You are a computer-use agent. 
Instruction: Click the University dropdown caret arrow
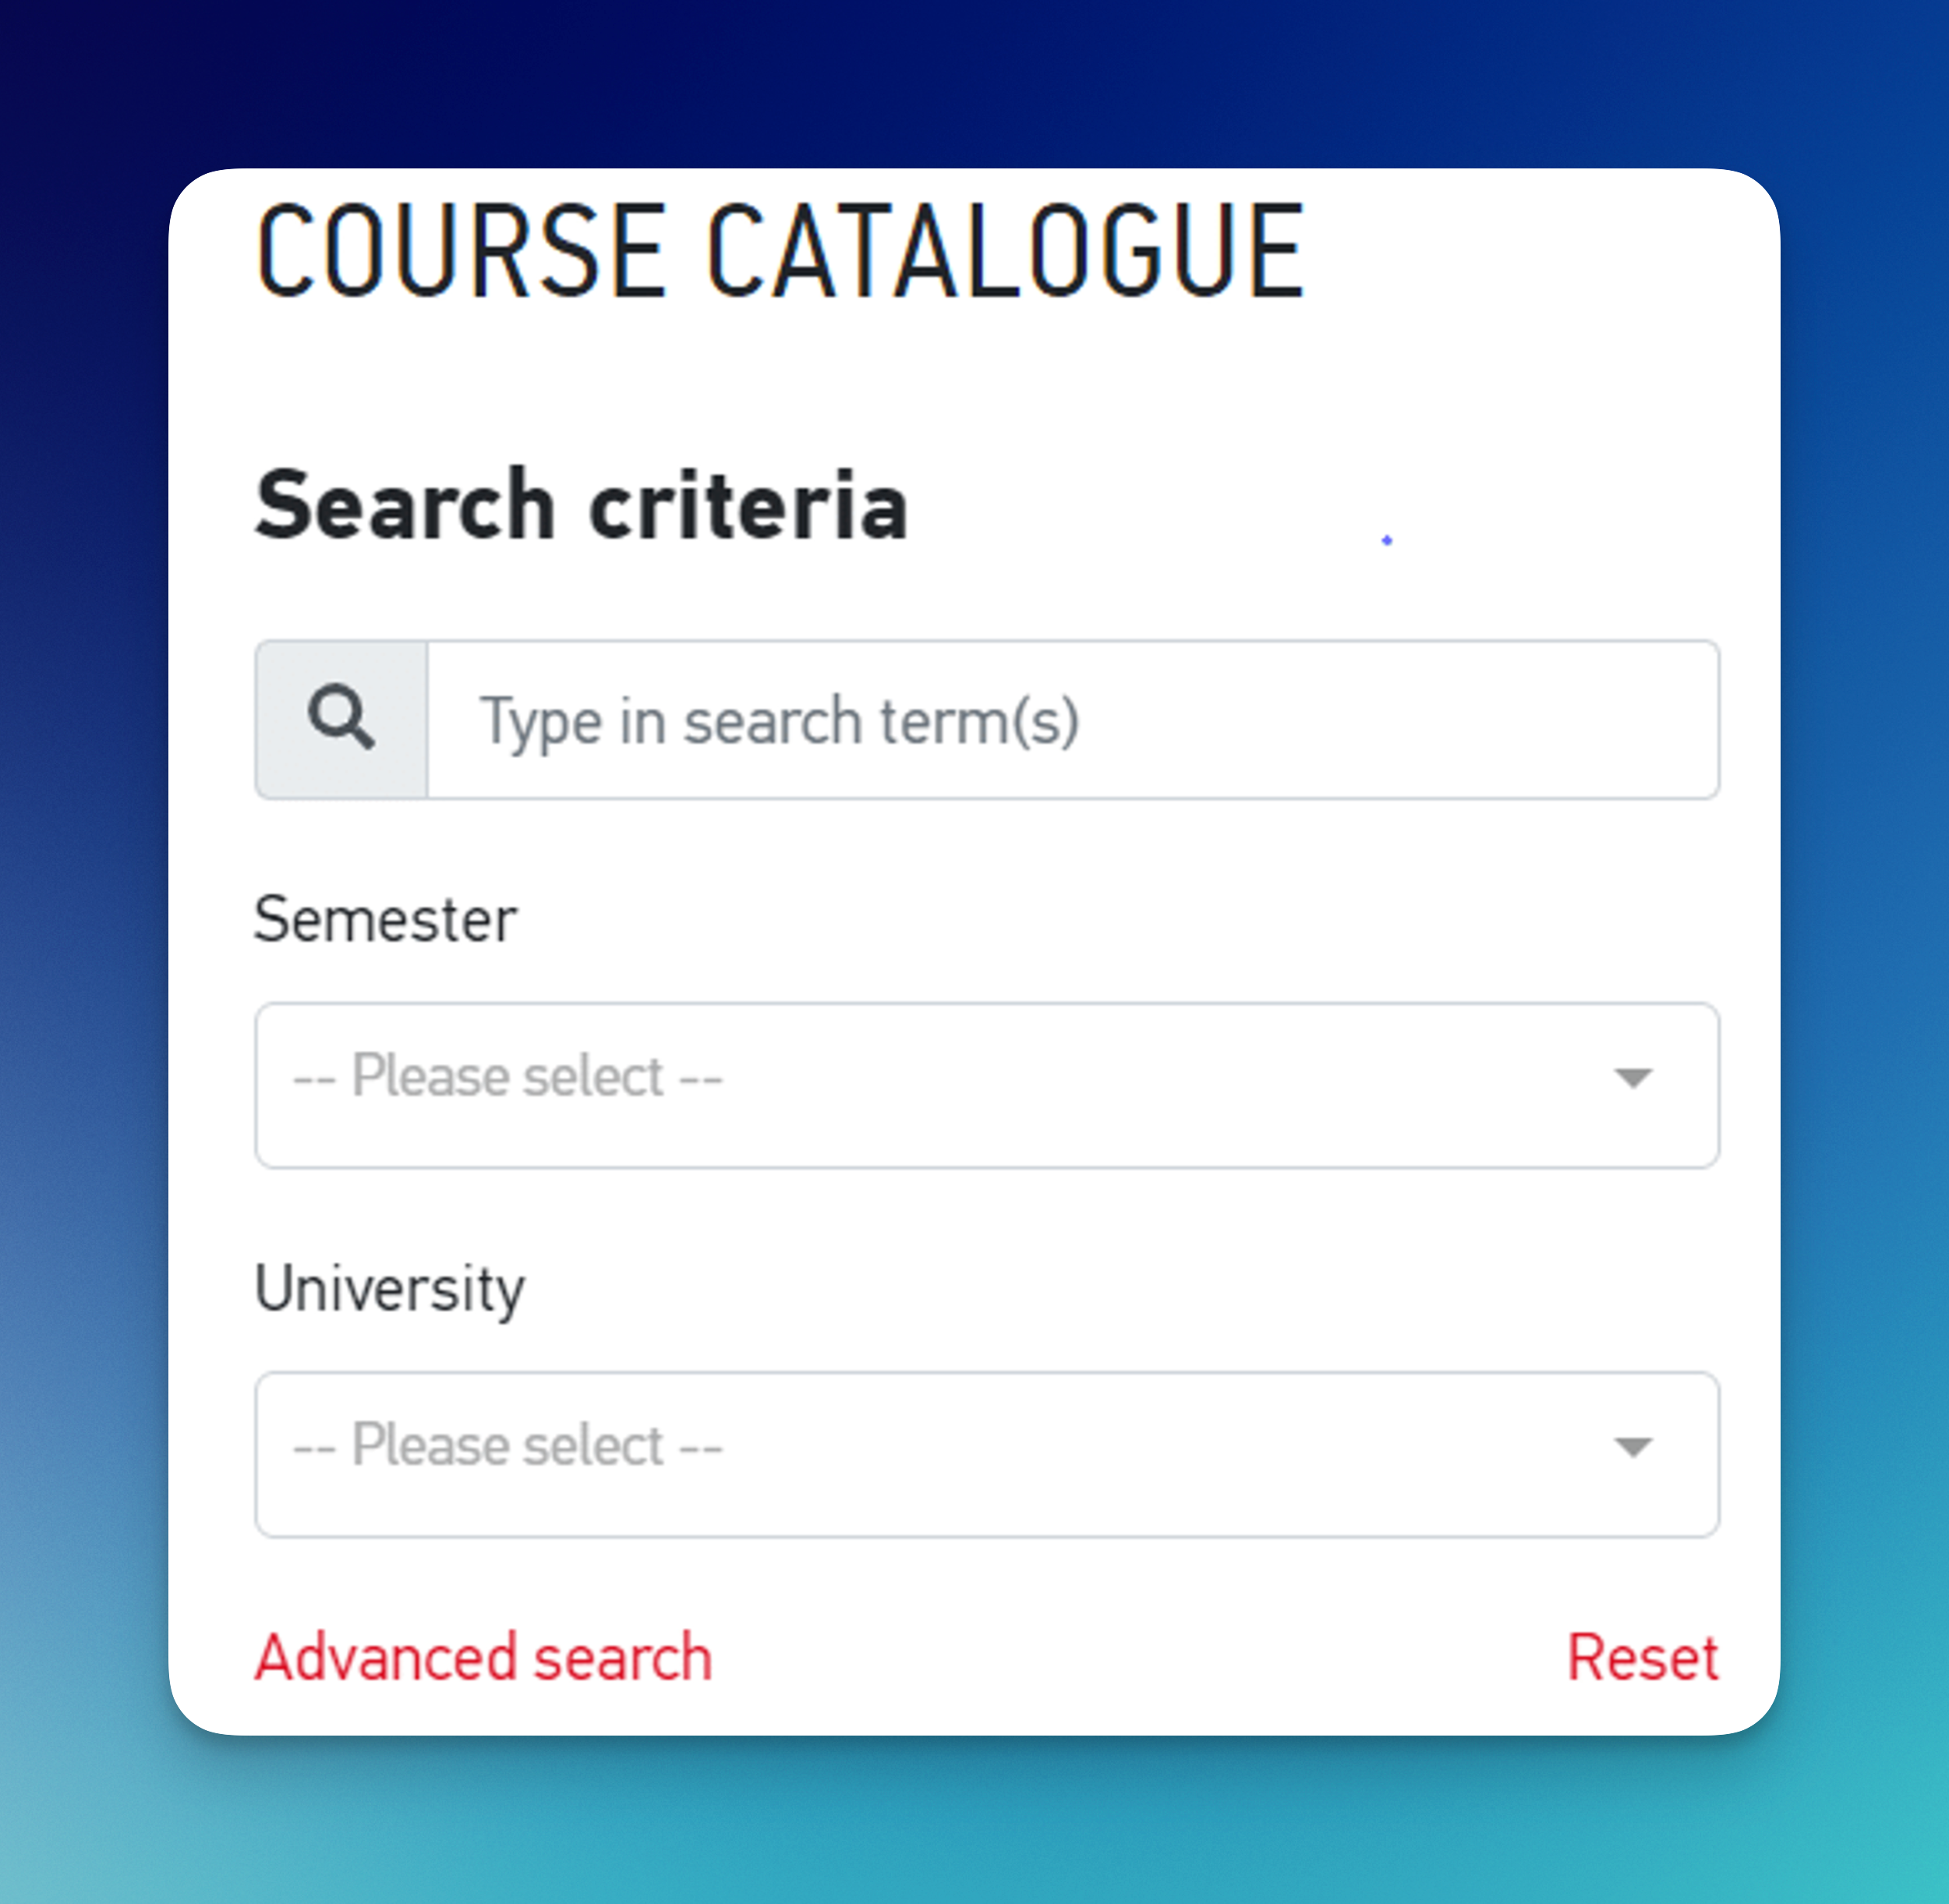(1633, 1447)
